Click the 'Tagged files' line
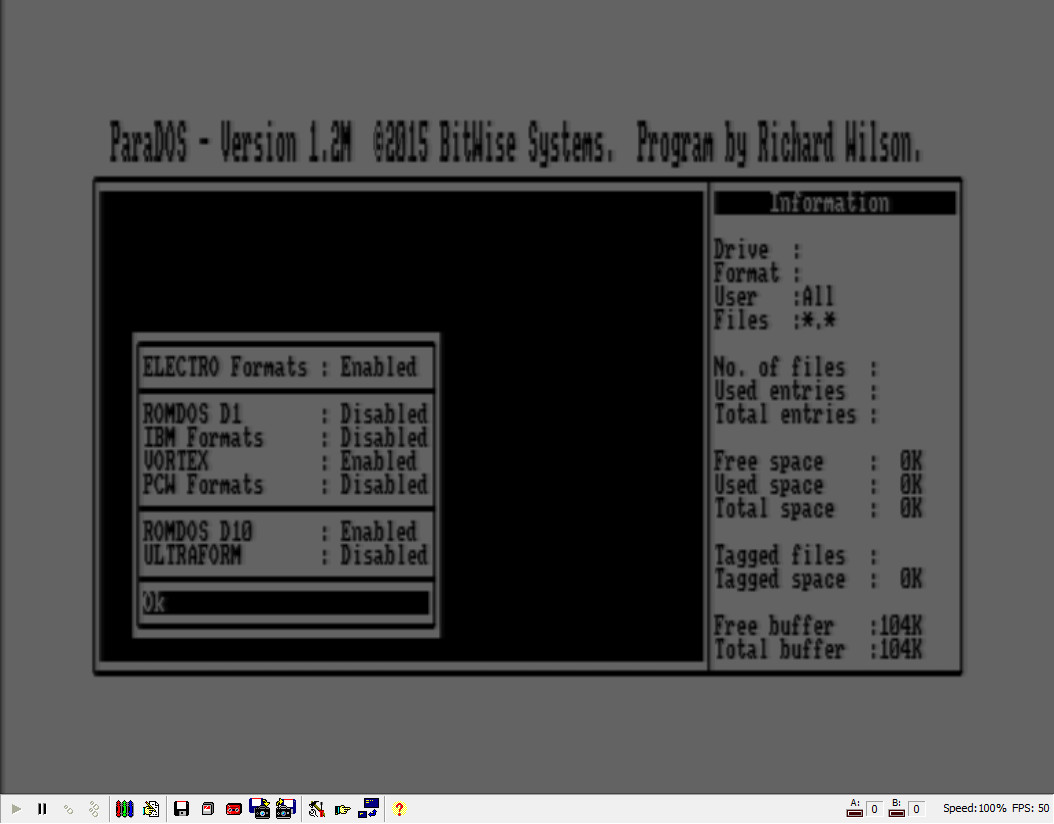 tap(796, 555)
